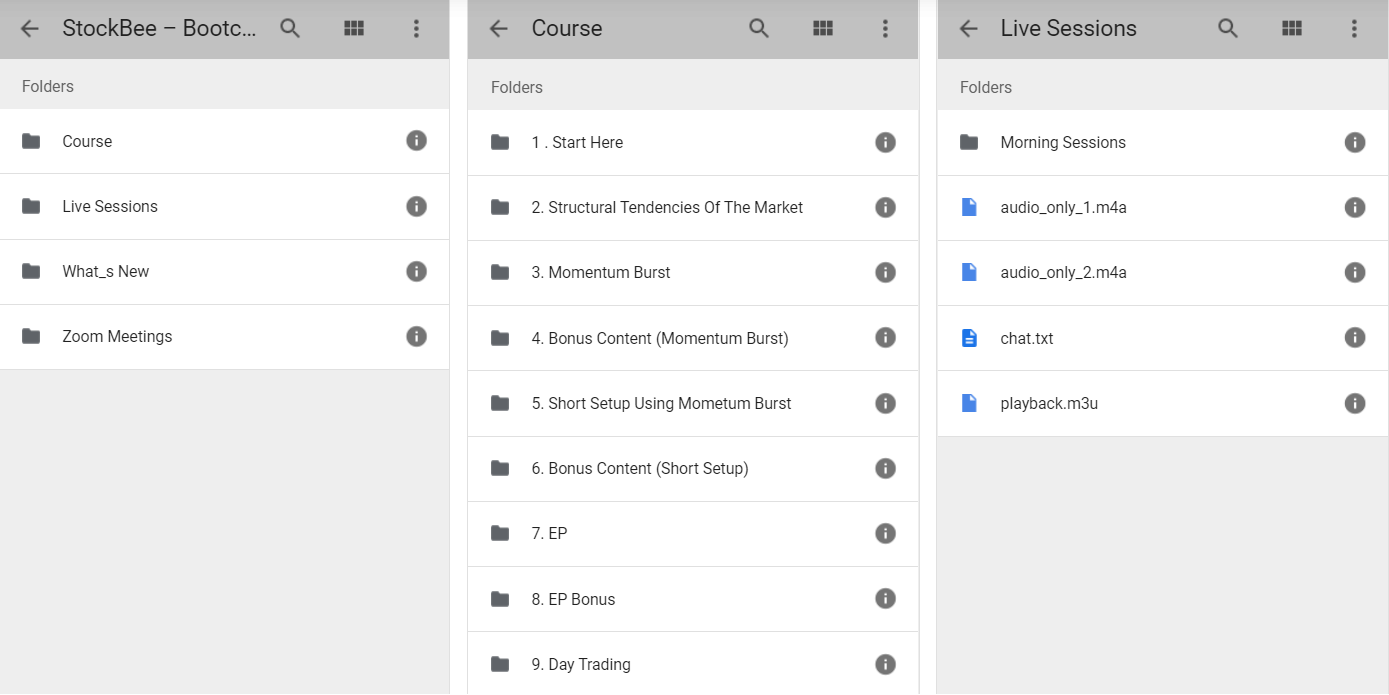1389x695 pixels.
Task: Open the Live Sessions folder
Action: click(110, 206)
